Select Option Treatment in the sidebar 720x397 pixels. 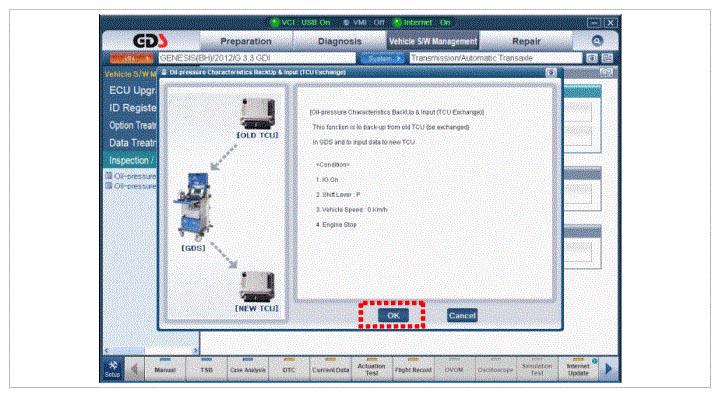click(x=132, y=125)
